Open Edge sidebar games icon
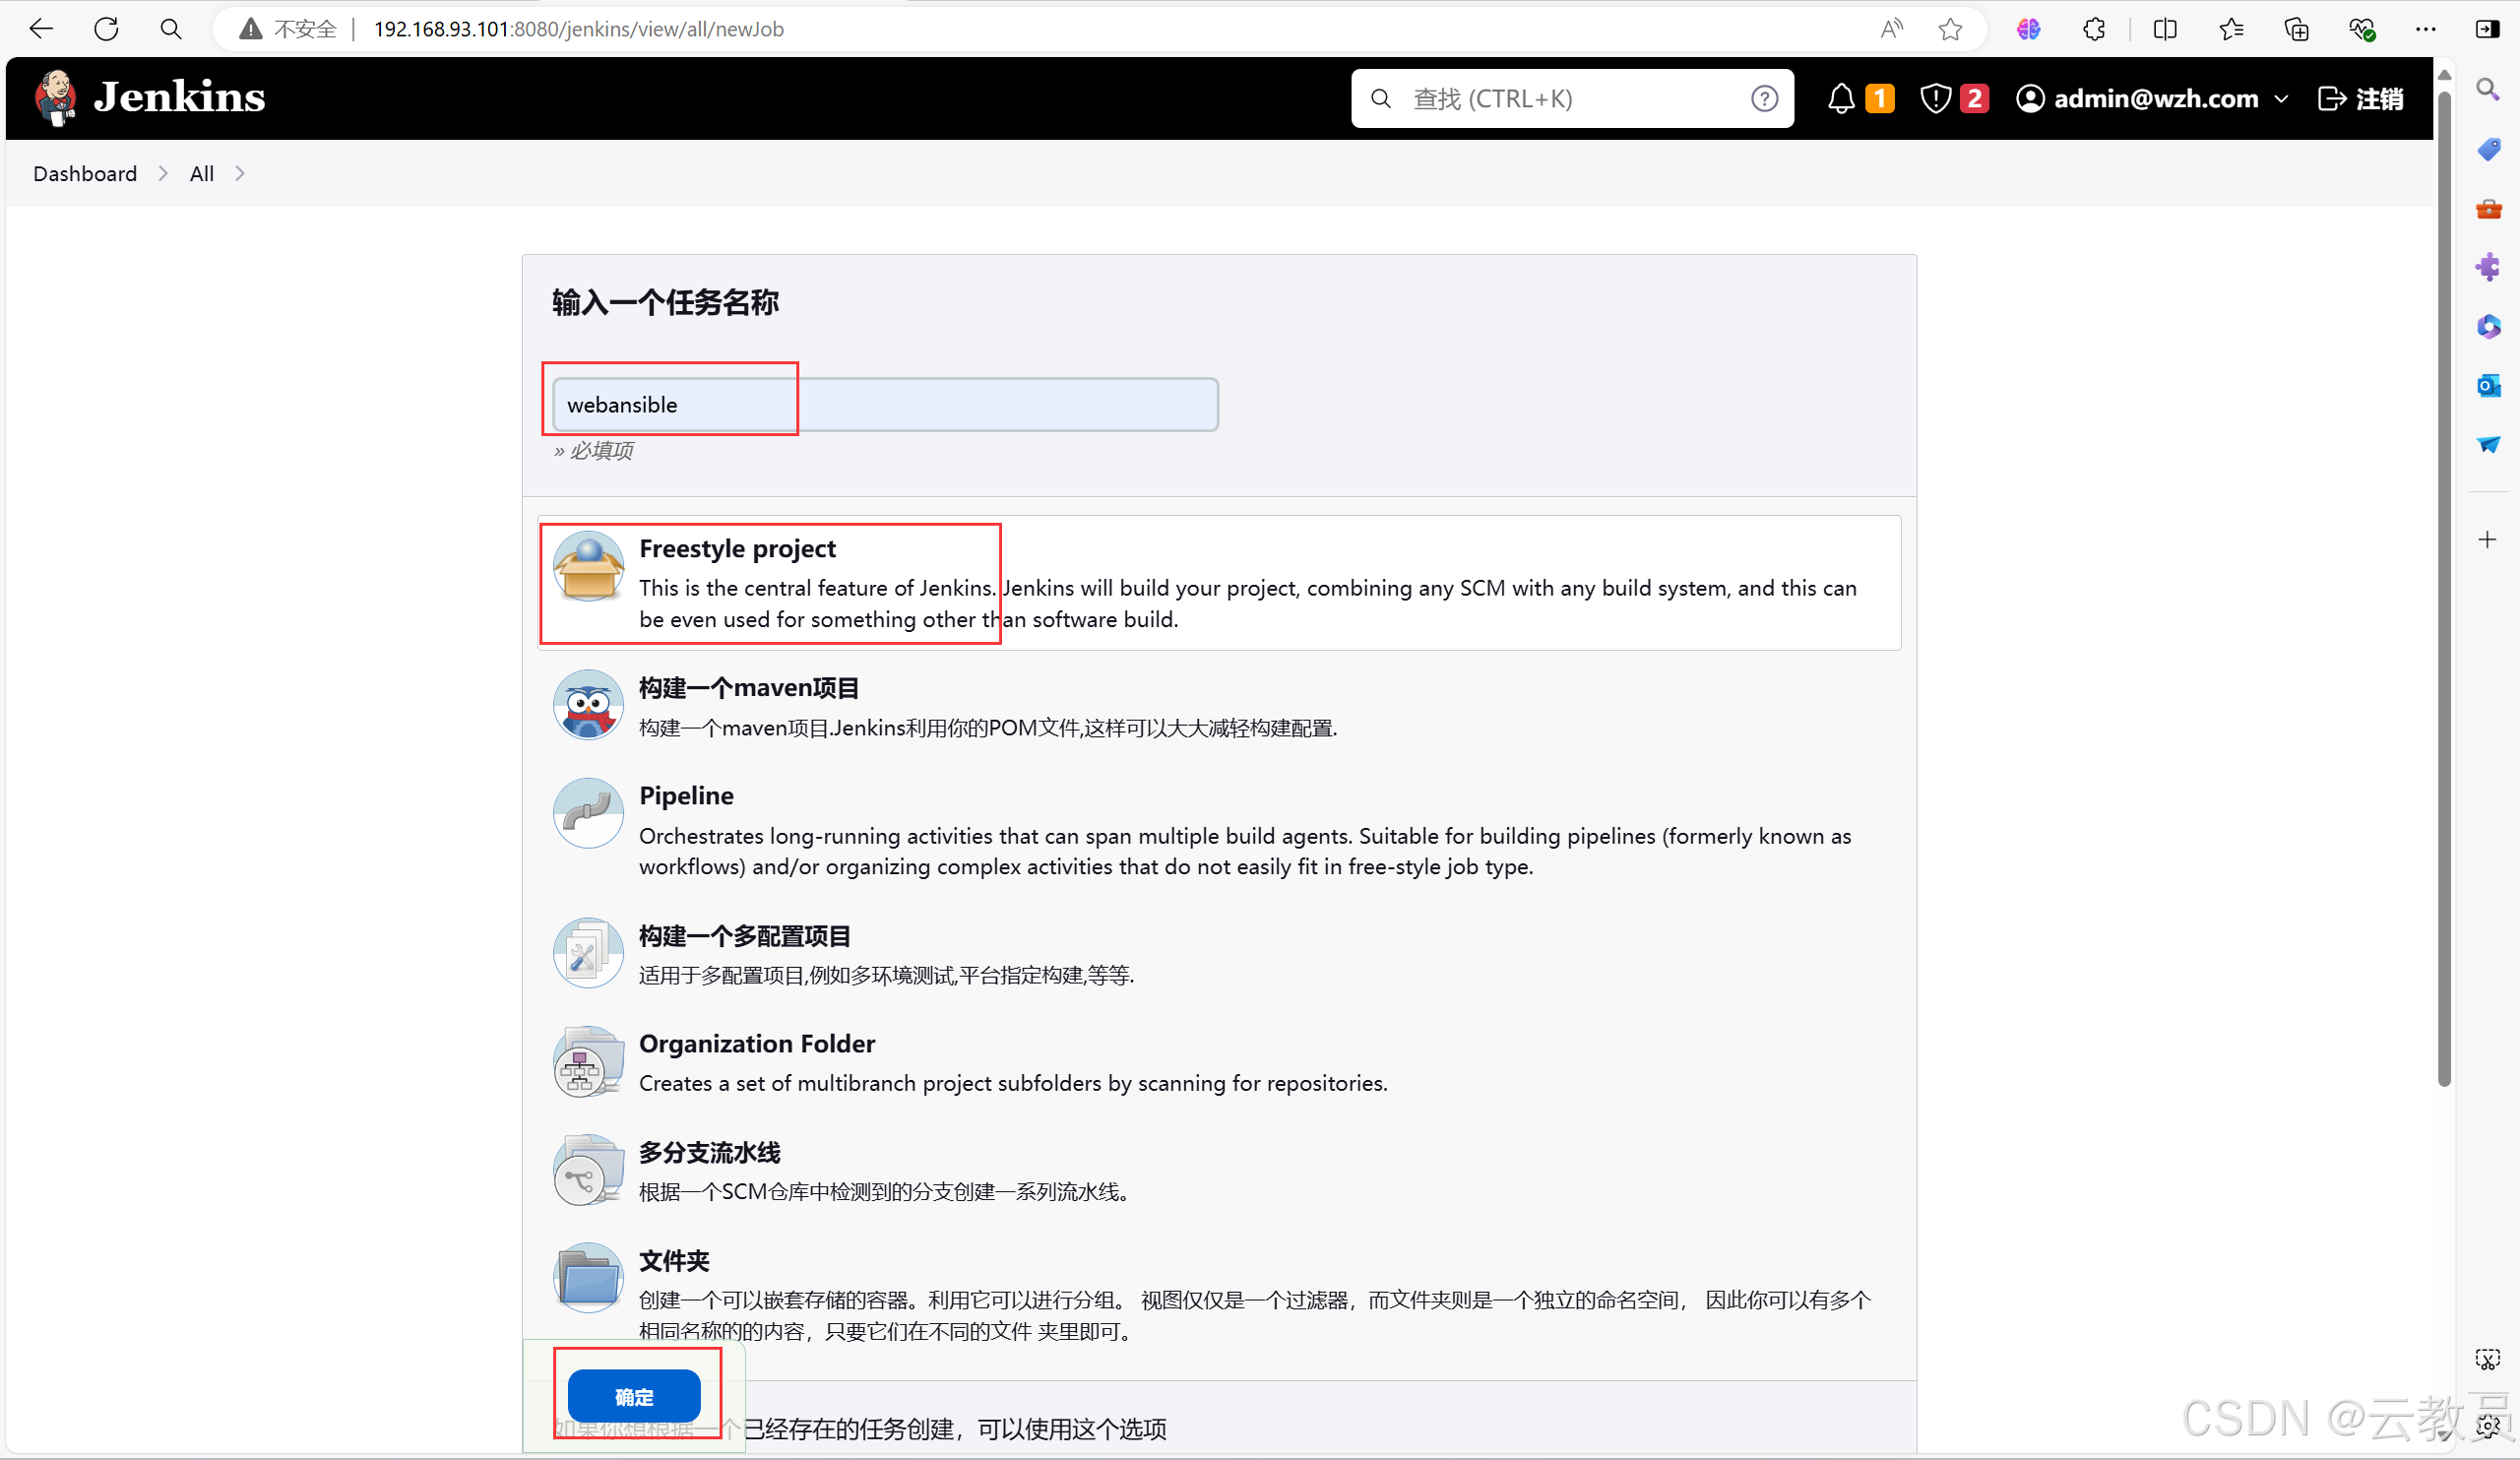 (2488, 267)
